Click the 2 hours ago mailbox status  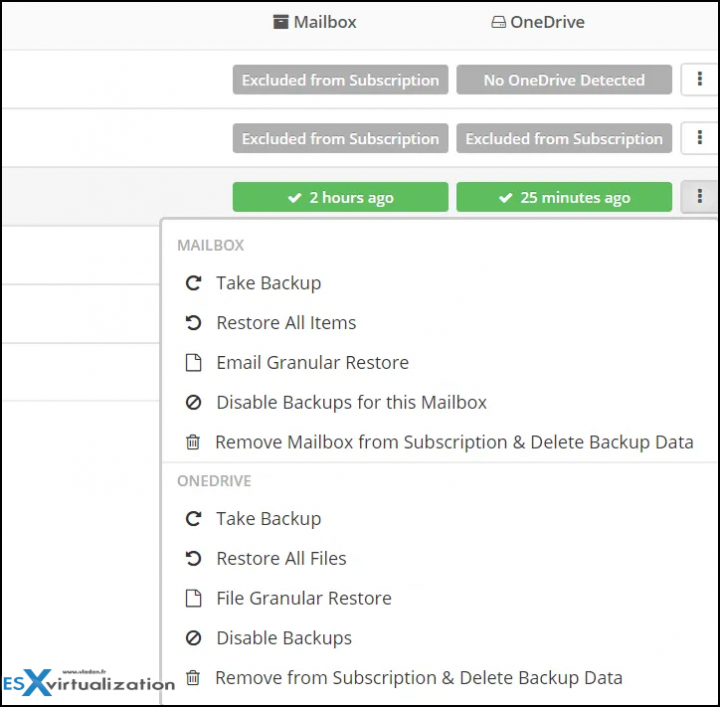tap(340, 197)
